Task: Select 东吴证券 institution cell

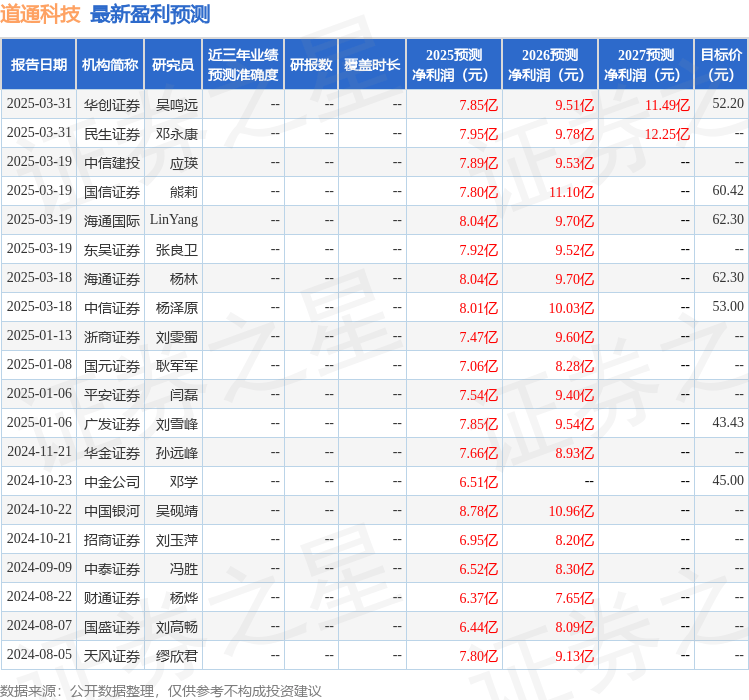Action: (112, 250)
